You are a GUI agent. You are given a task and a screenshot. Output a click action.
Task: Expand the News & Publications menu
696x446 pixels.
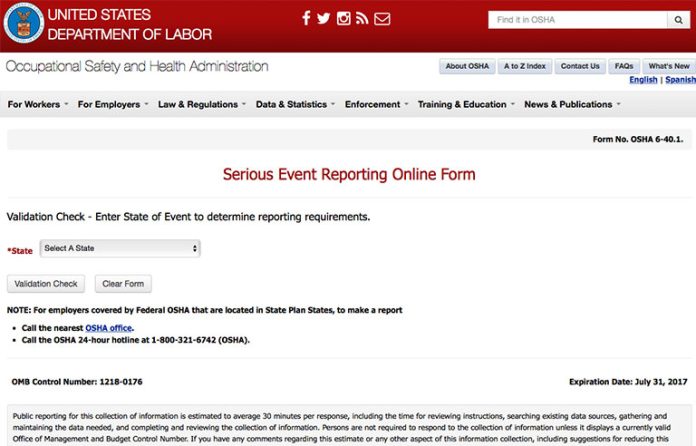coord(572,104)
